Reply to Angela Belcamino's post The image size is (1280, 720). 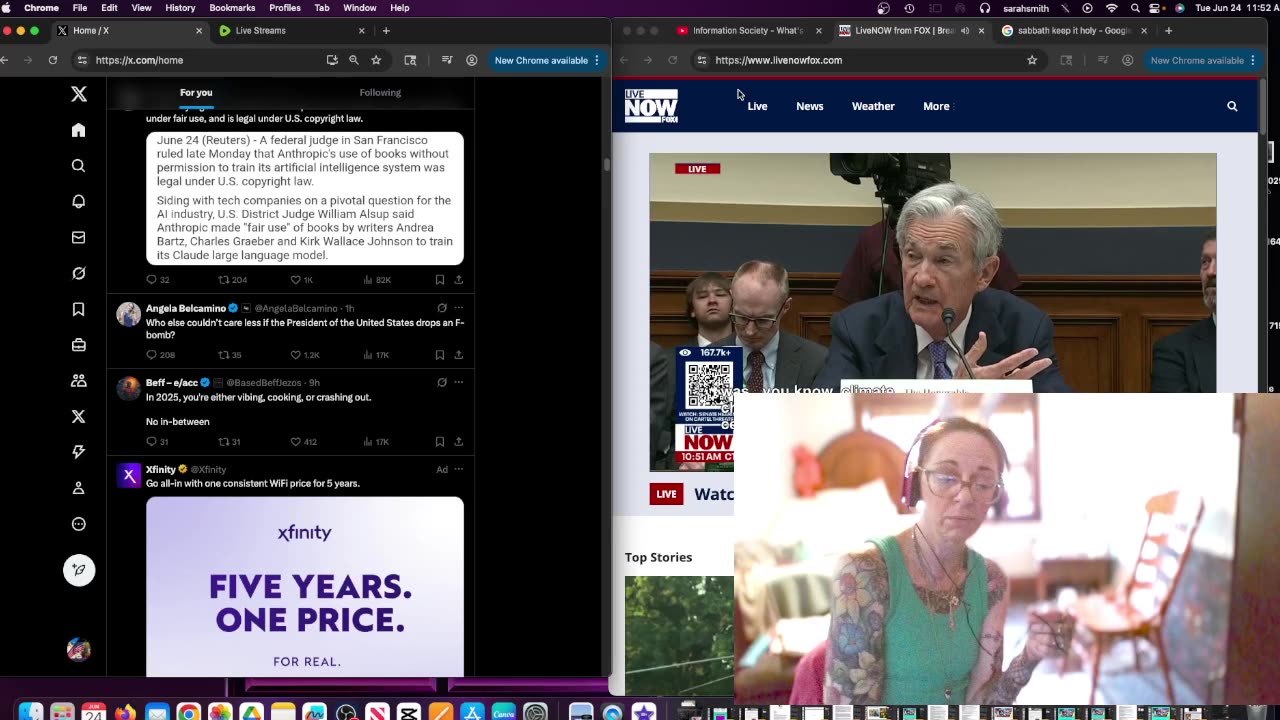152,355
